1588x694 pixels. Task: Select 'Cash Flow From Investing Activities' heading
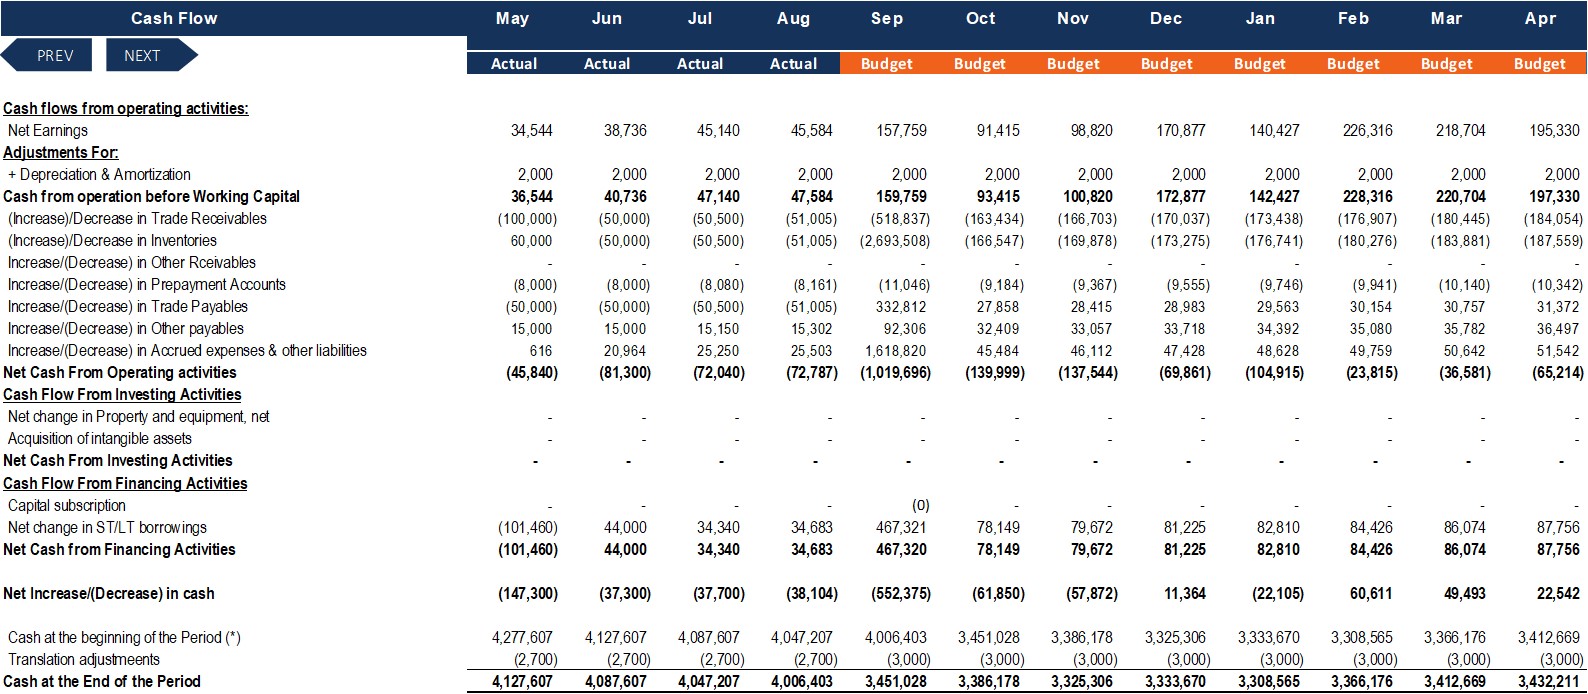[122, 394]
